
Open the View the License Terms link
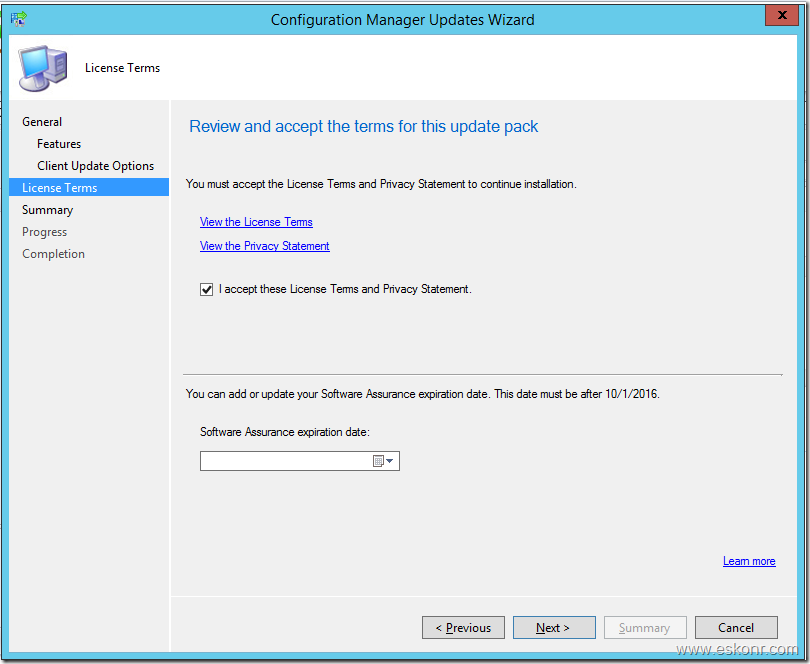[x=256, y=222]
